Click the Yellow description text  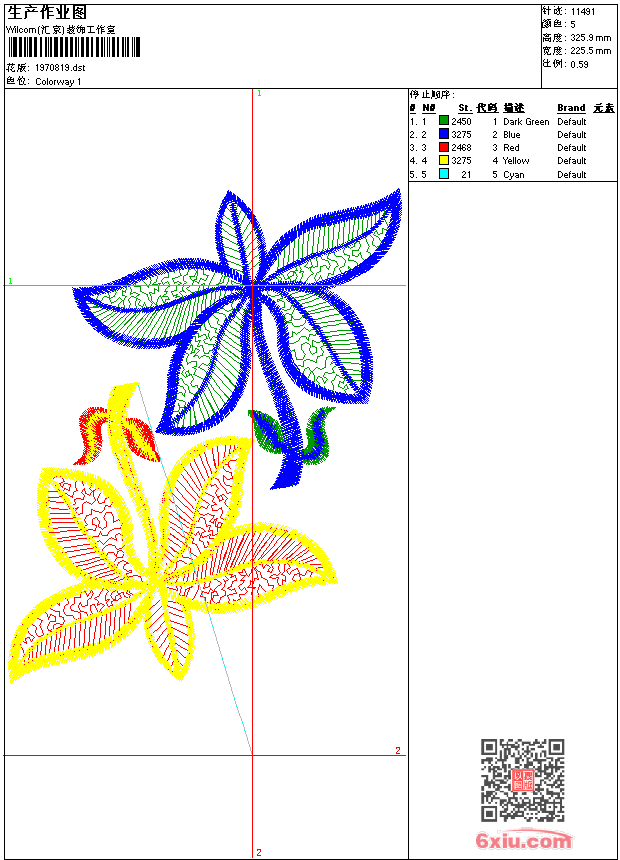click(x=516, y=161)
